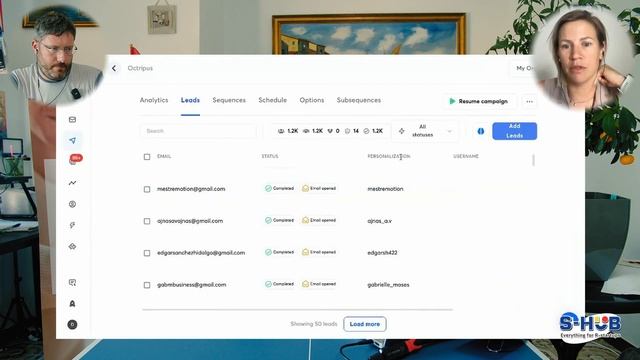Click Completed badge for edgarsanchezhidalgo@gmail.com
This screenshot has height=360, width=640.
(x=280, y=252)
